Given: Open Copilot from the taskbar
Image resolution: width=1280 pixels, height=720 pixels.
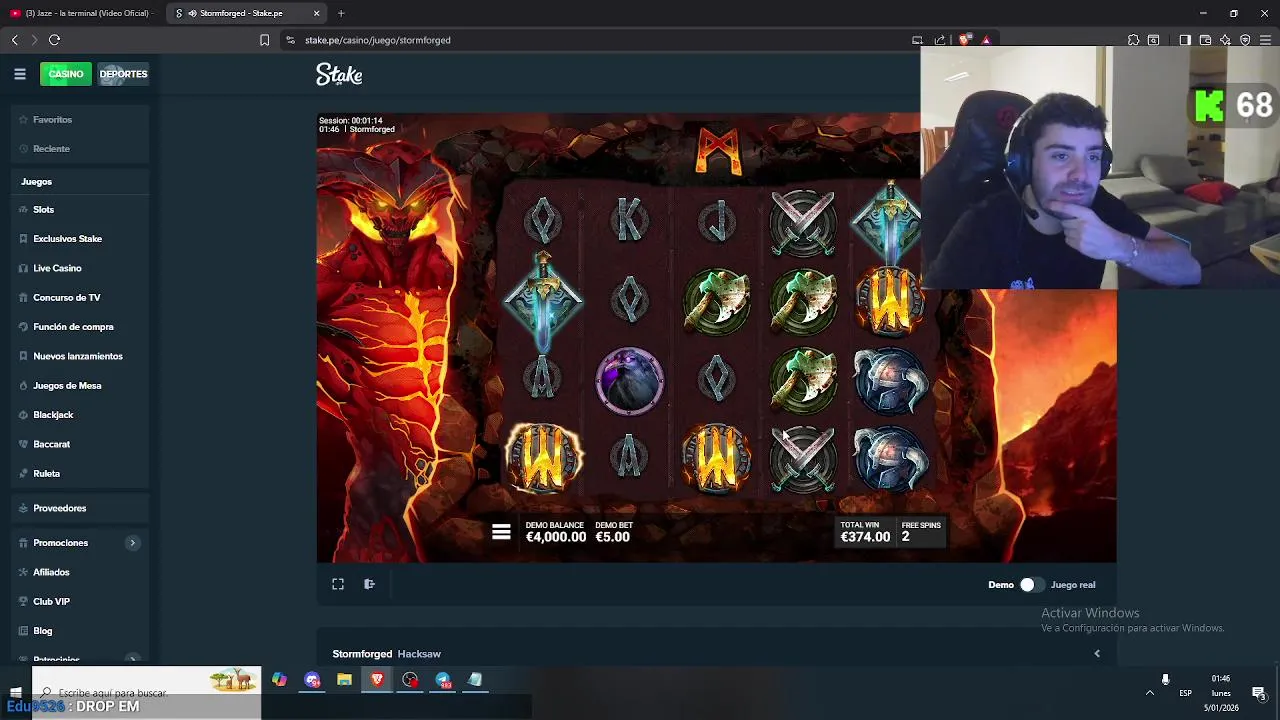Looking at the screenshot, I should pyautogui.click(x=279, y=680).
